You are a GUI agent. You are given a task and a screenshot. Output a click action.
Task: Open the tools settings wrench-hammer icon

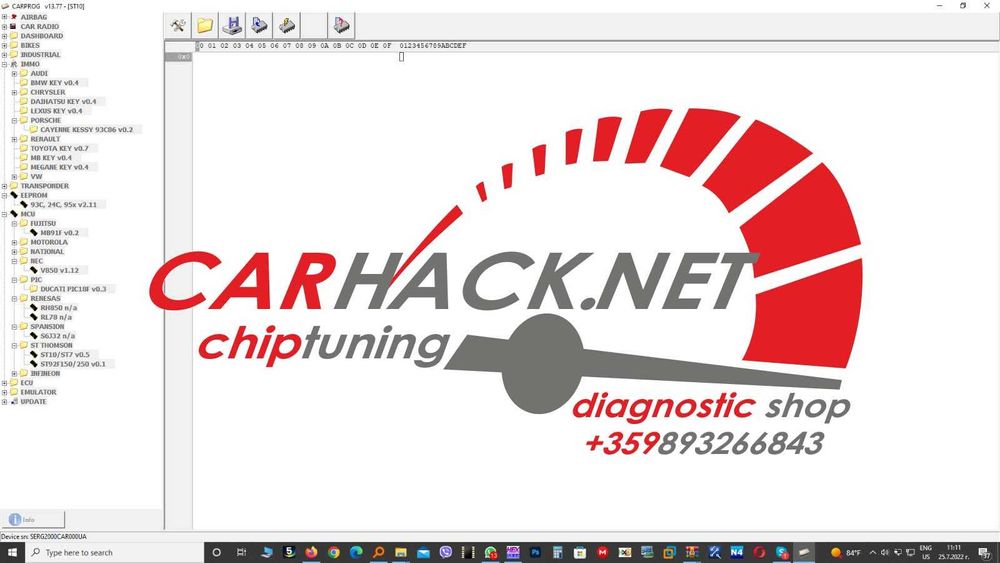(178, 26)
